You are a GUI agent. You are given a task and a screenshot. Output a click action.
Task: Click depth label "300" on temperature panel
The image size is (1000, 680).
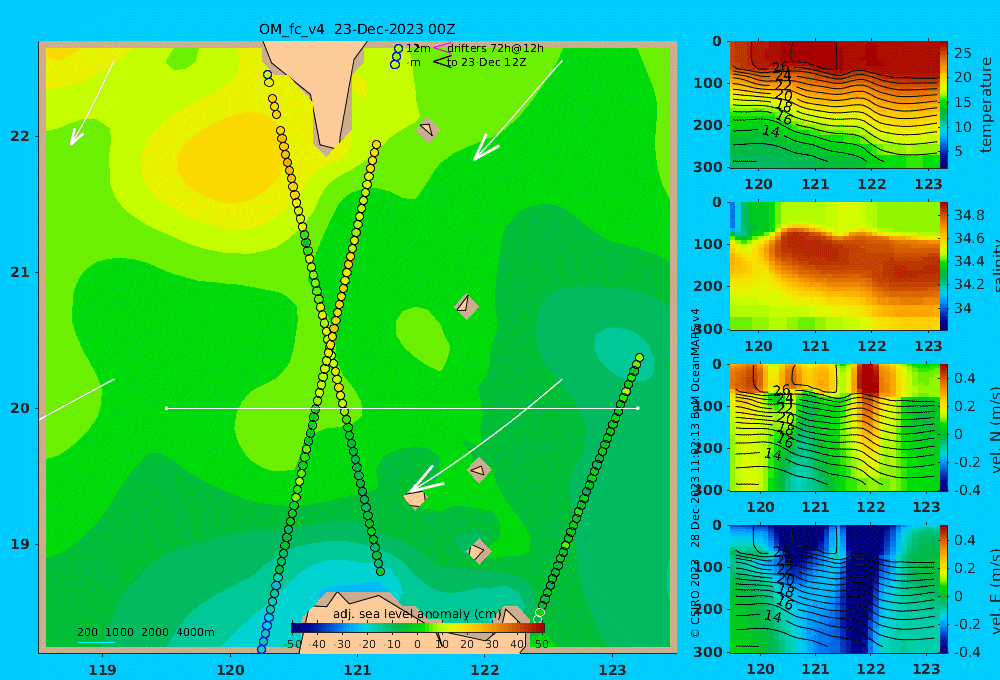[x=709, y=166]
